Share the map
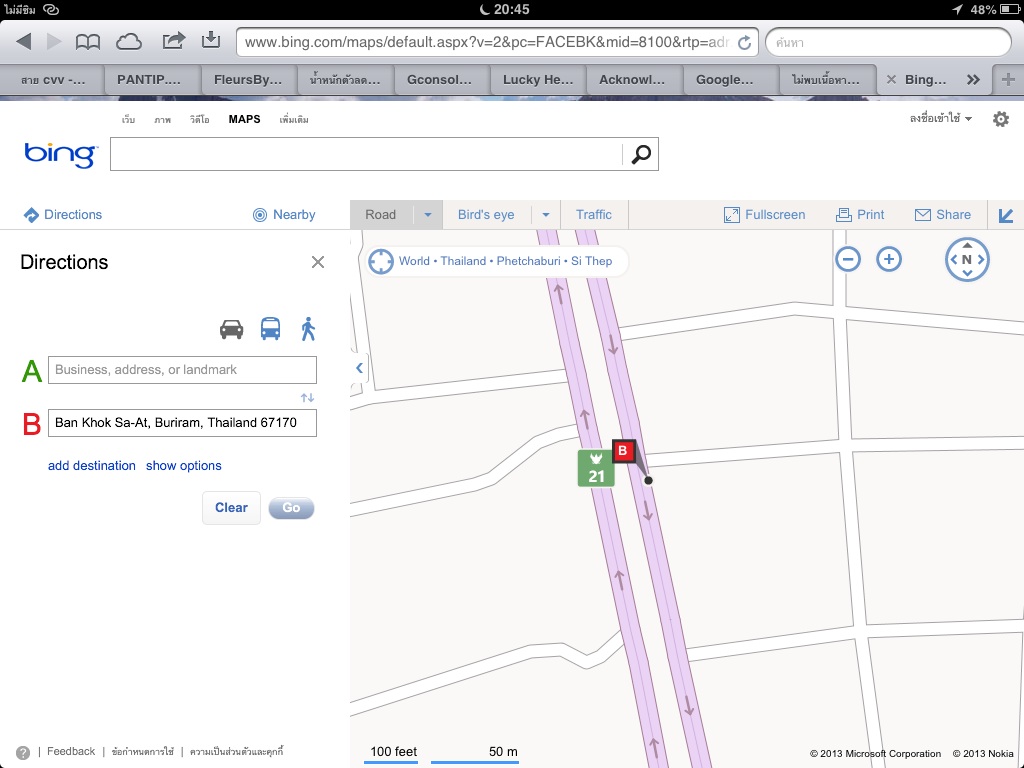This screenshot has width=1024, height=768. point(942,215)
